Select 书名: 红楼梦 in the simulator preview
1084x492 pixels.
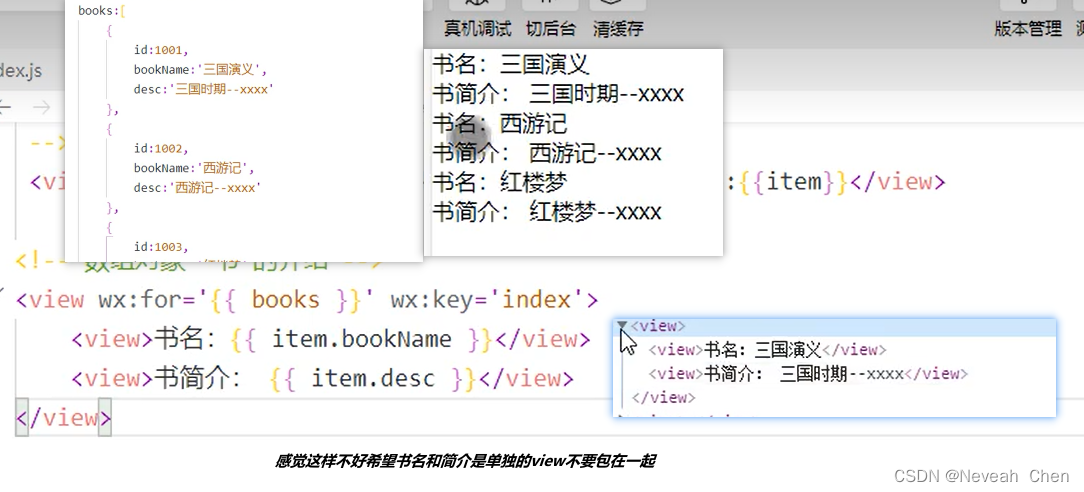[x=500, y=182]
